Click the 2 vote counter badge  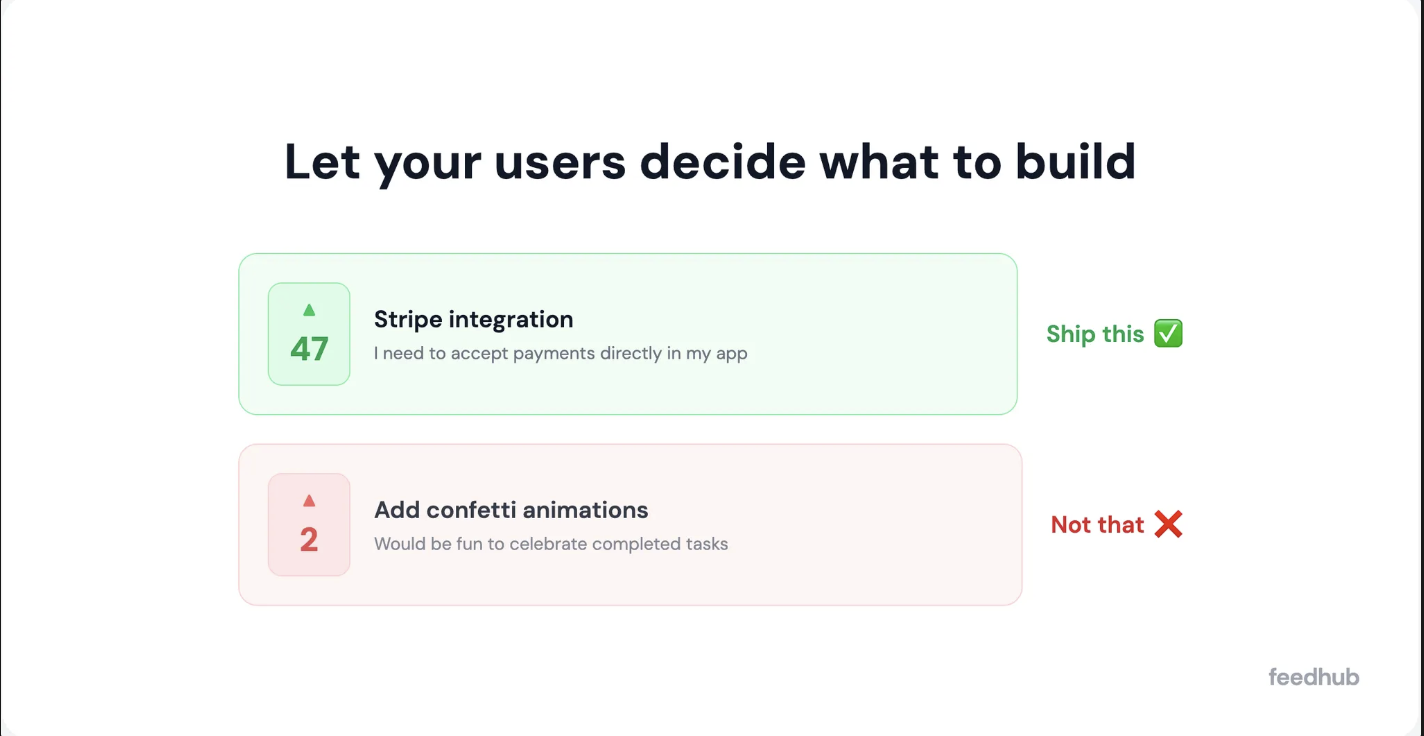(308, 539)
